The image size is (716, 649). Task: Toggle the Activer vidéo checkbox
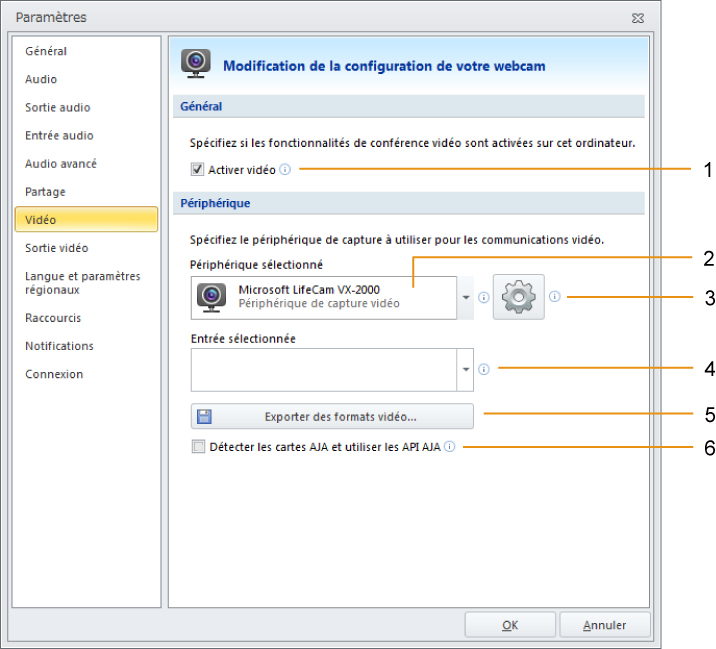pos(197,169)
